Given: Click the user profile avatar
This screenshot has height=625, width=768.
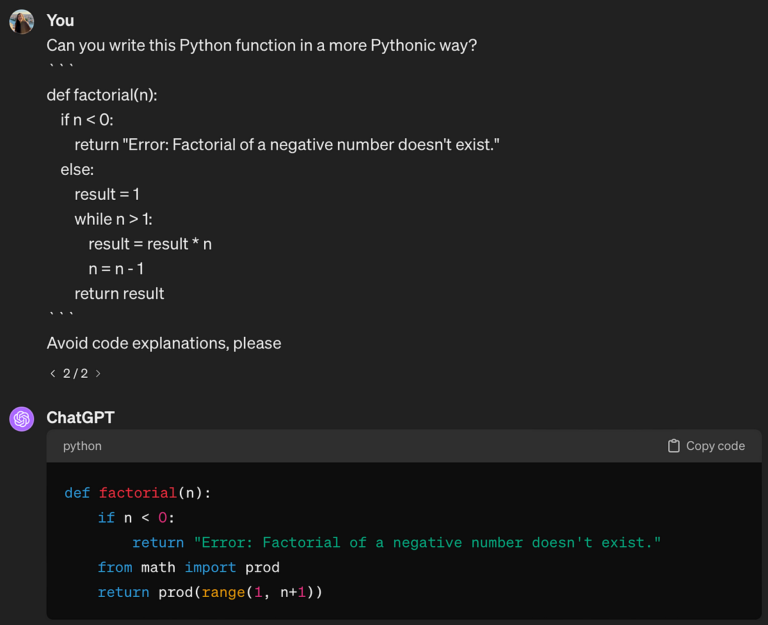Looking at the screenshot, I should 21,21.
